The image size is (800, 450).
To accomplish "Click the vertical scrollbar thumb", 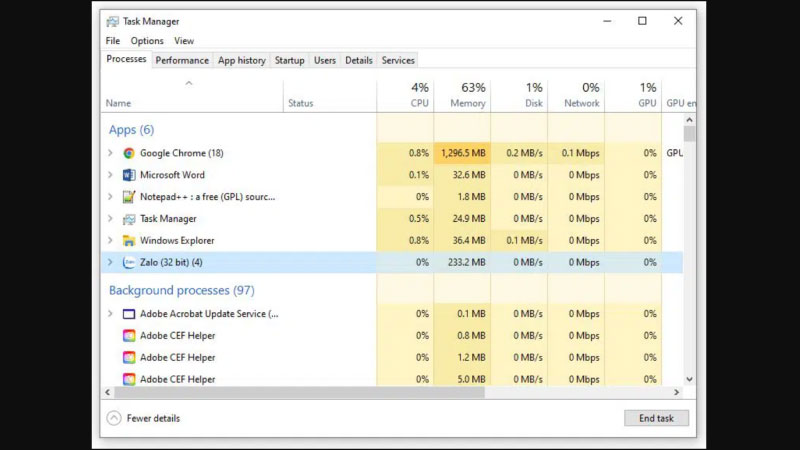I will (689, 134).
